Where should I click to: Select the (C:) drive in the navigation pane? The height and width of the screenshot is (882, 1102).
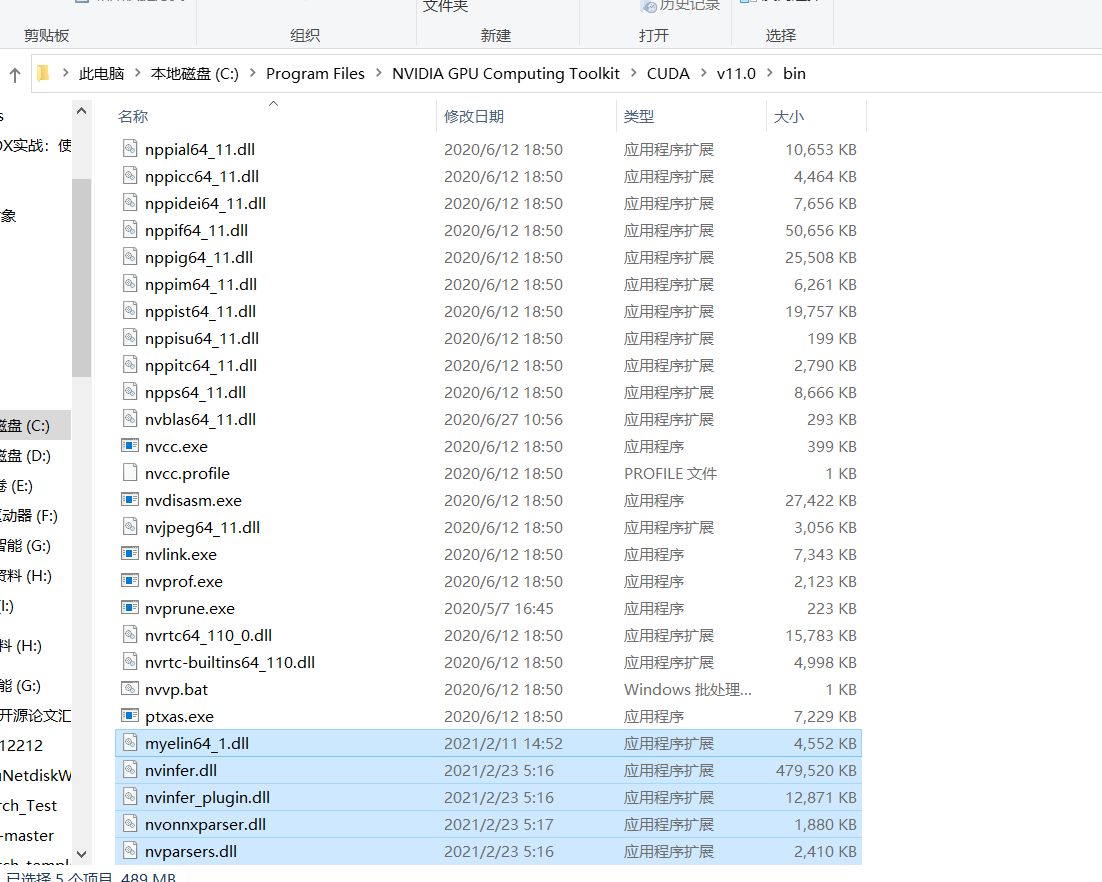[34, 425]
